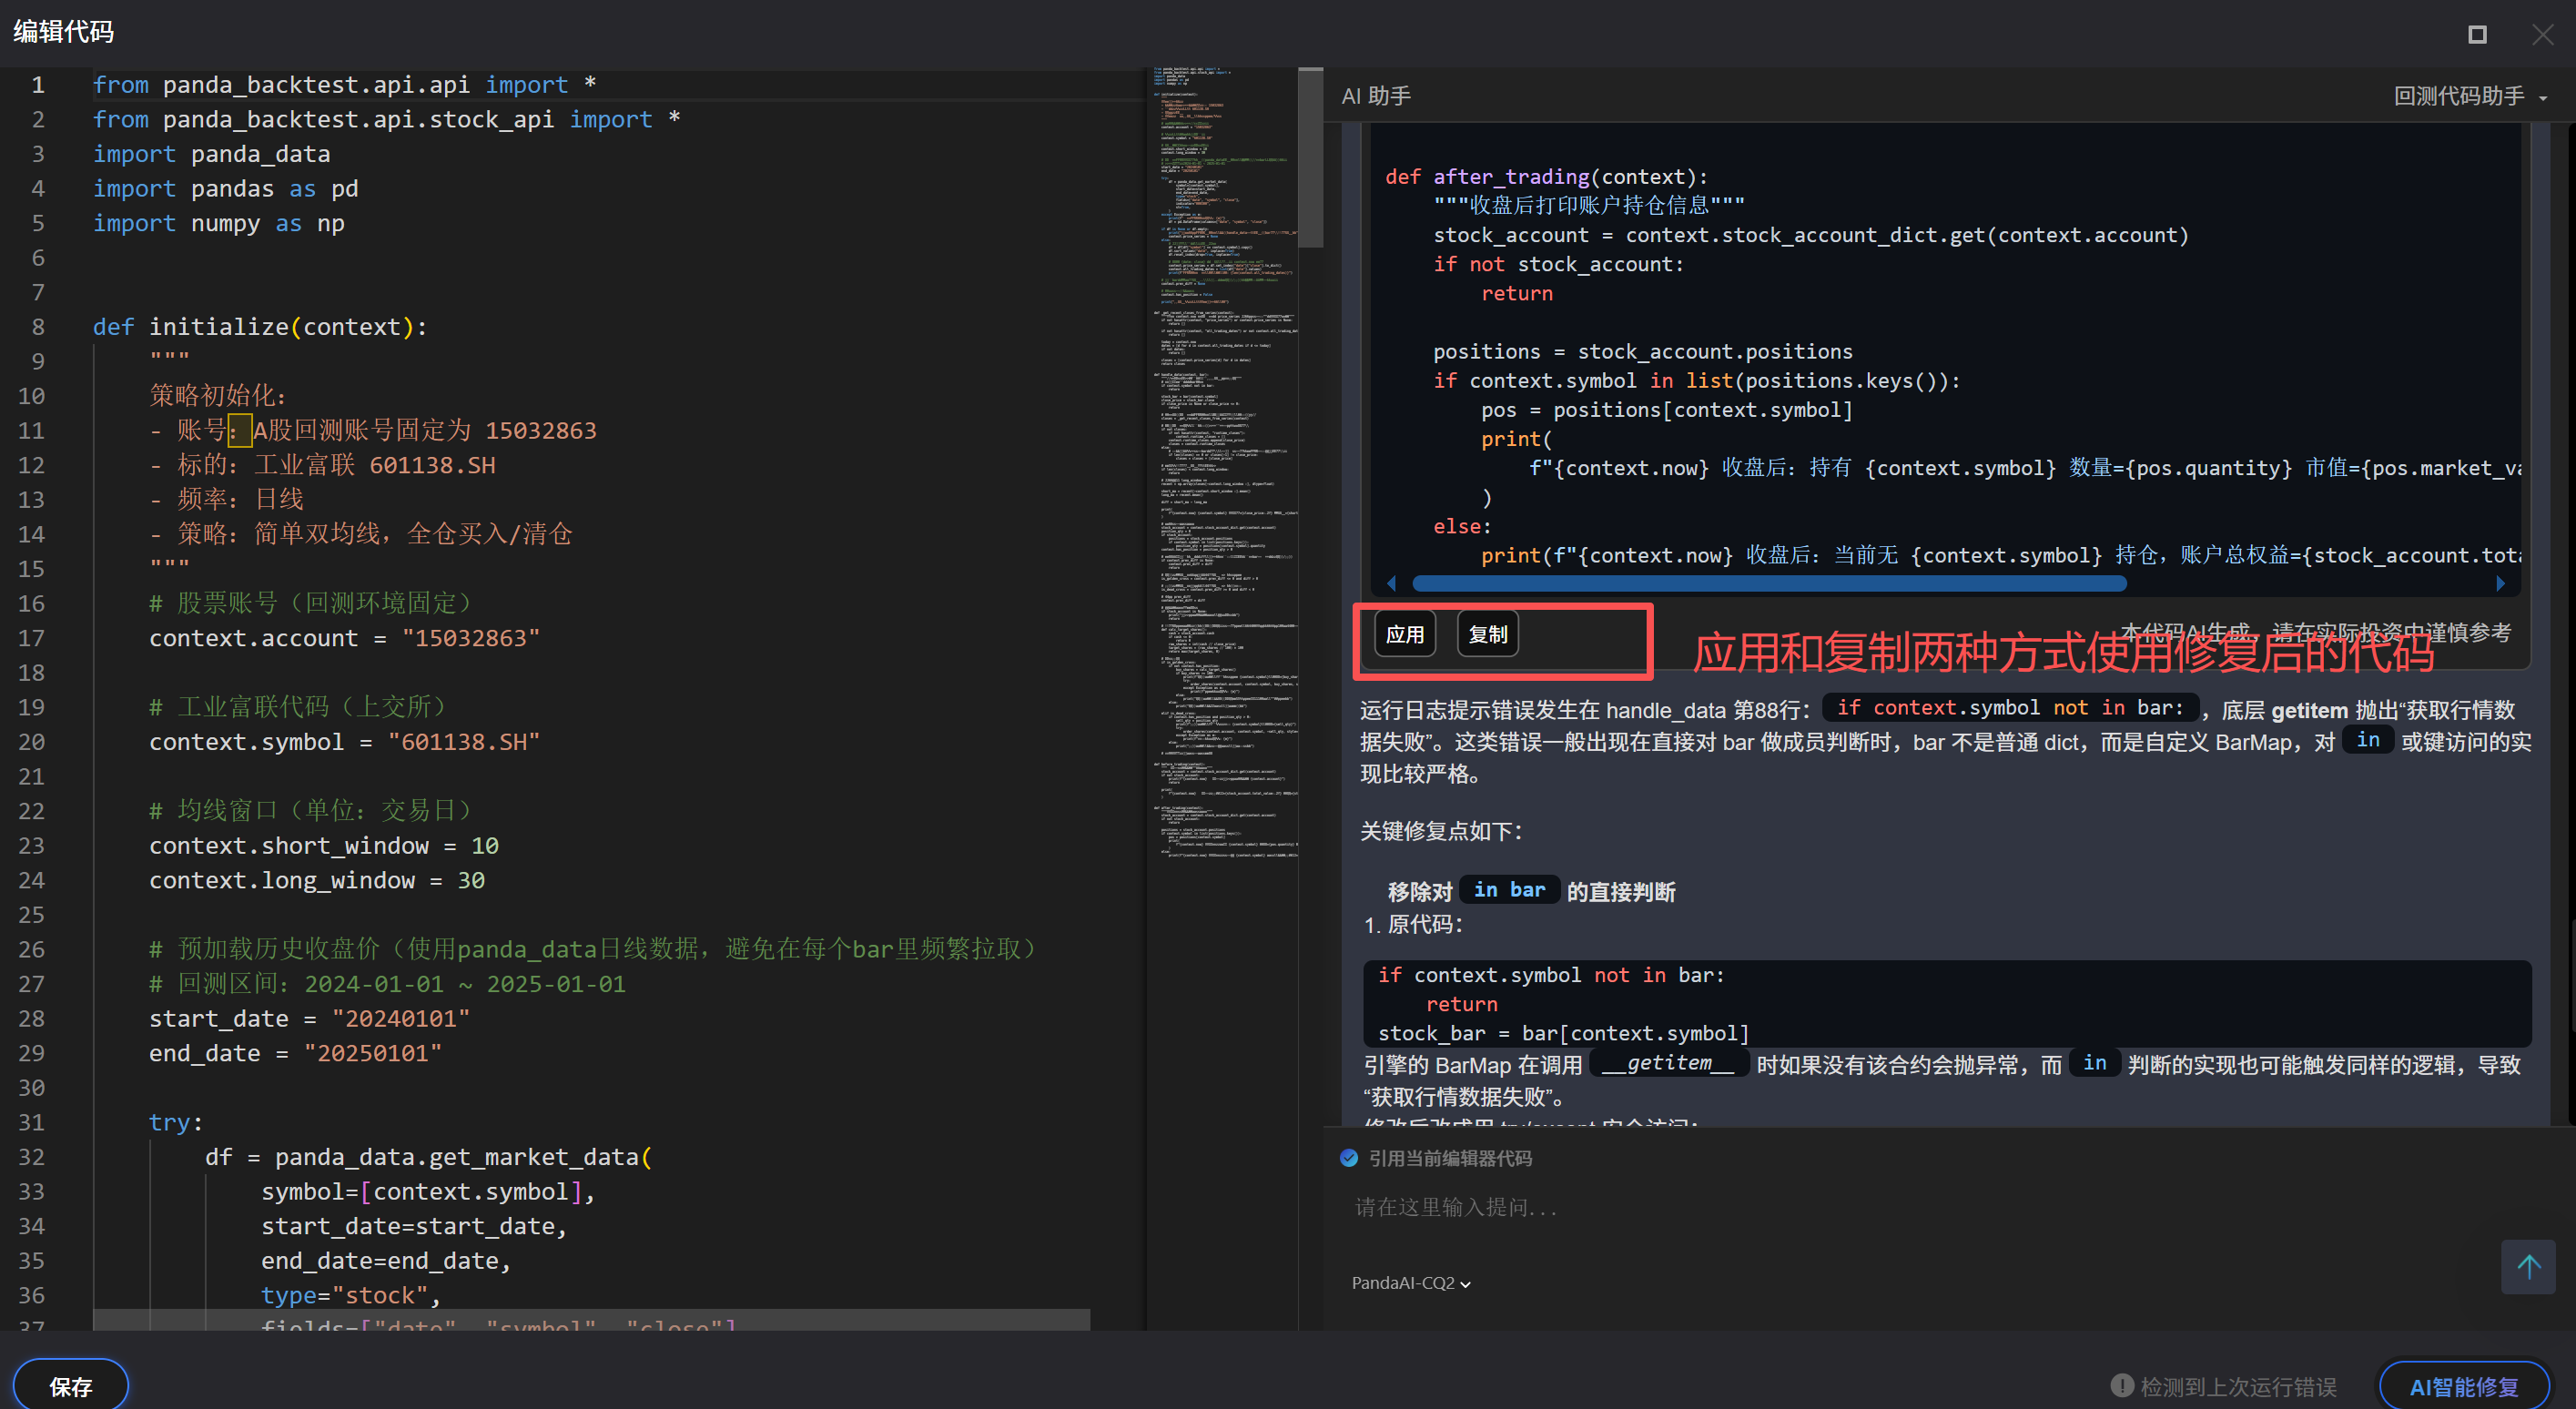Click 'positions = stock_account.positions' in AI code

[1642, 352]
